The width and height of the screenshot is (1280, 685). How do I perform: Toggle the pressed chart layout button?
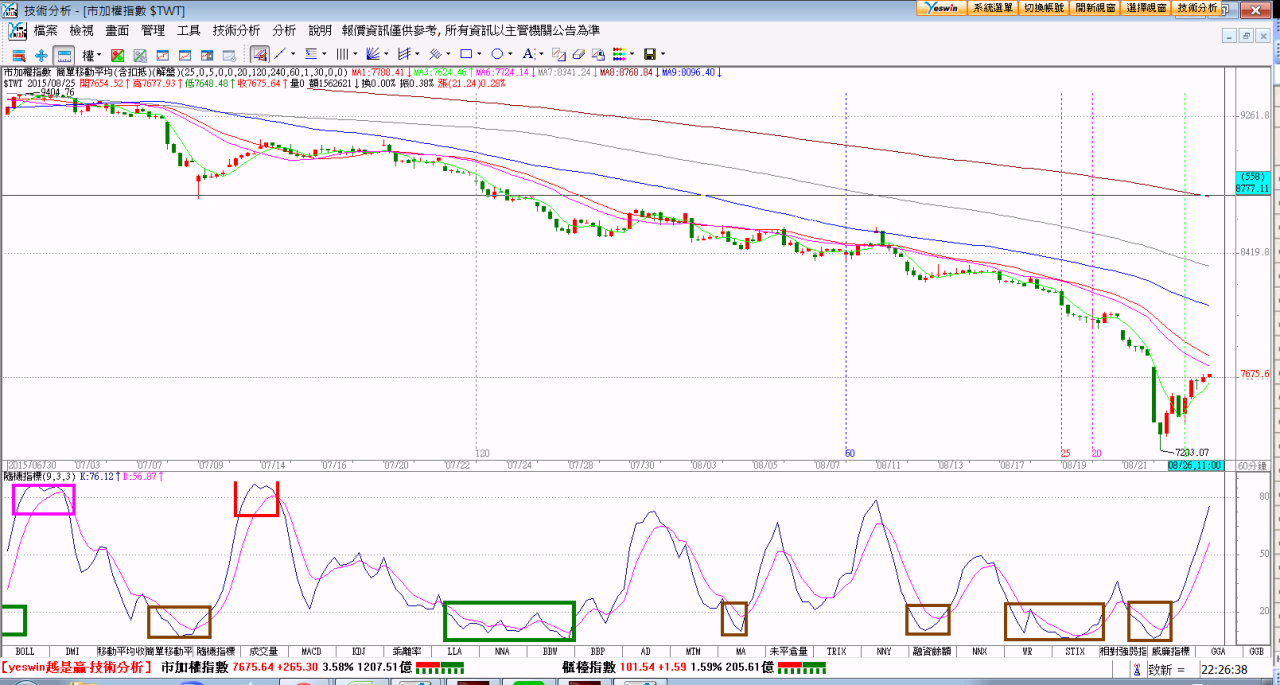point(64,54)
